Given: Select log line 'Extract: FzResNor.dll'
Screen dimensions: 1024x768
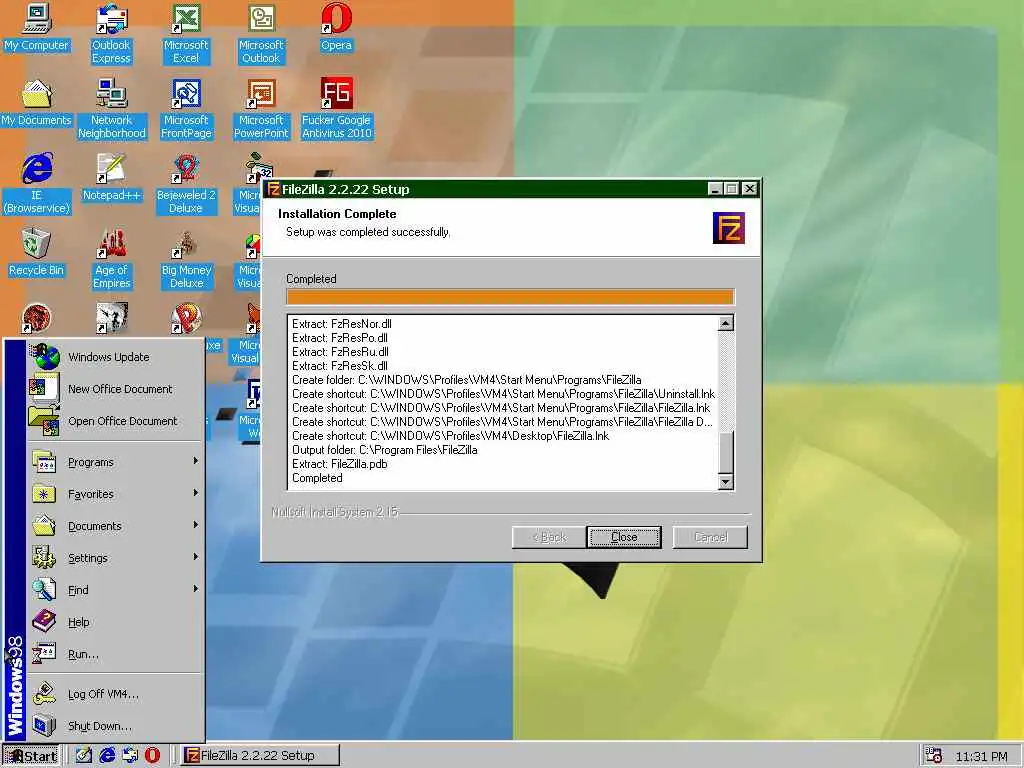Looking at the screenshot, I should point(342,324).
